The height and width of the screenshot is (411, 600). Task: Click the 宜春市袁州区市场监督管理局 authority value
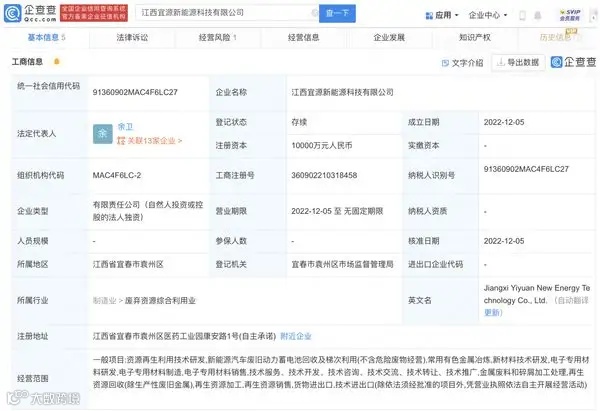342,264
